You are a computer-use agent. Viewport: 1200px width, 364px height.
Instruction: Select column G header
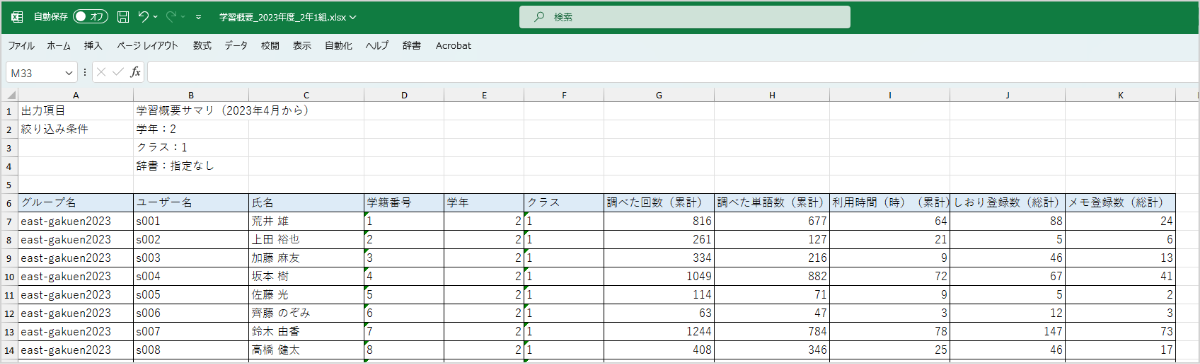pos(659,95)
